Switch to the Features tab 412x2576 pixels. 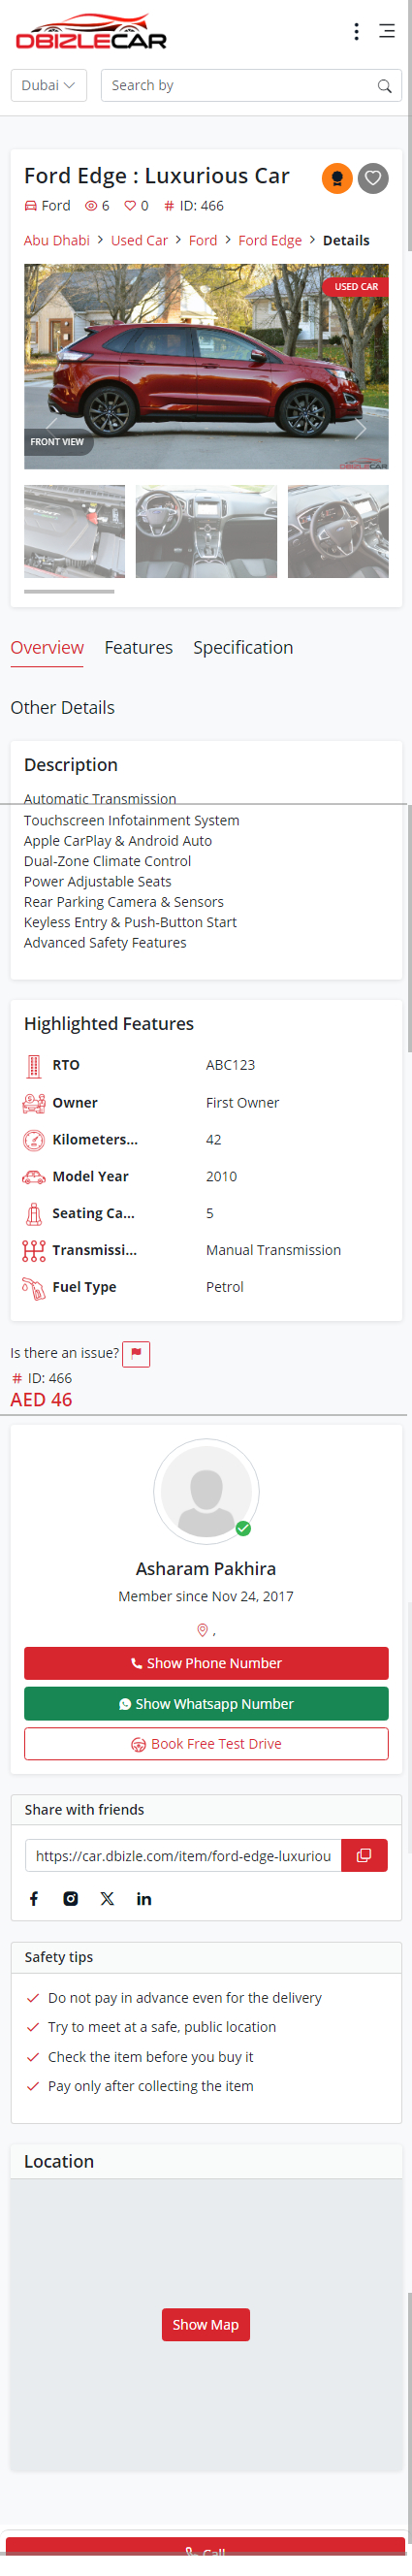(x=139, y=648)
